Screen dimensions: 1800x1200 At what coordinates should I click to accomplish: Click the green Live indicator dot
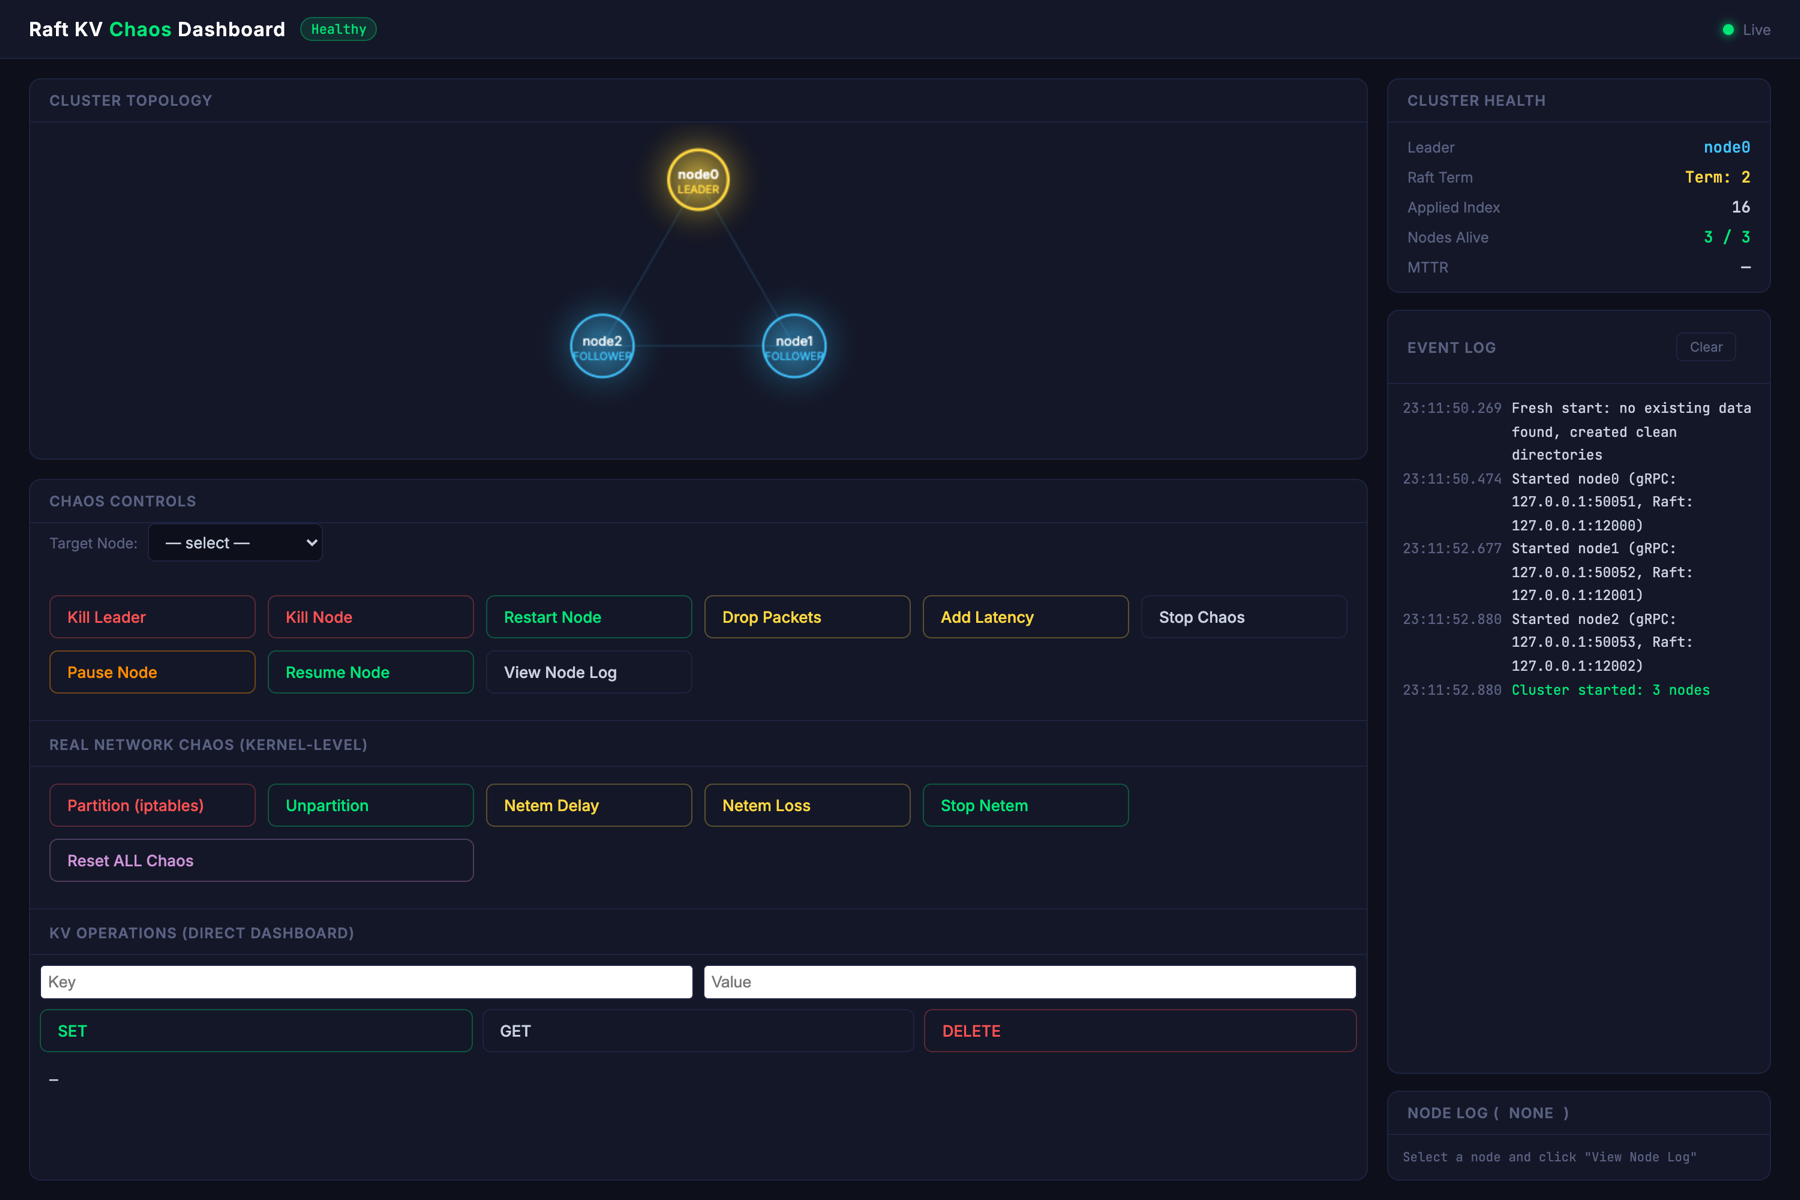point(1728,30)
